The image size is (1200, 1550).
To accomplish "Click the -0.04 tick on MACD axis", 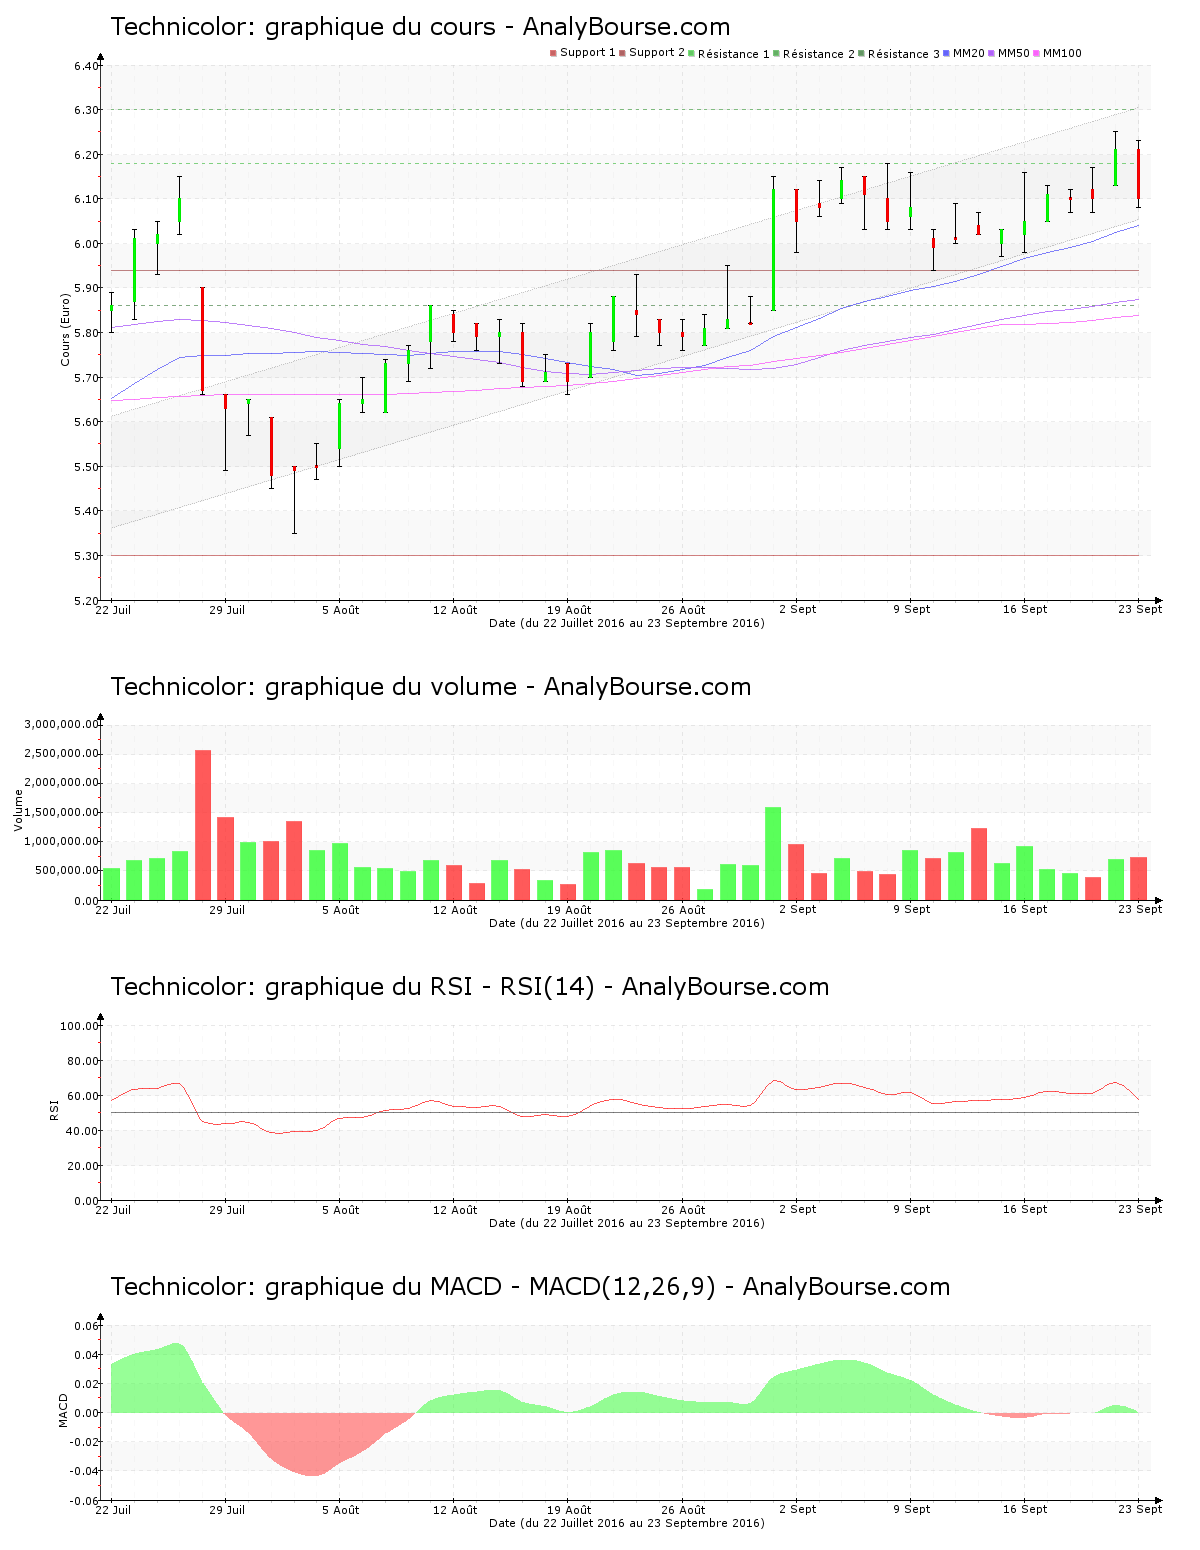I will [84, 1471].
